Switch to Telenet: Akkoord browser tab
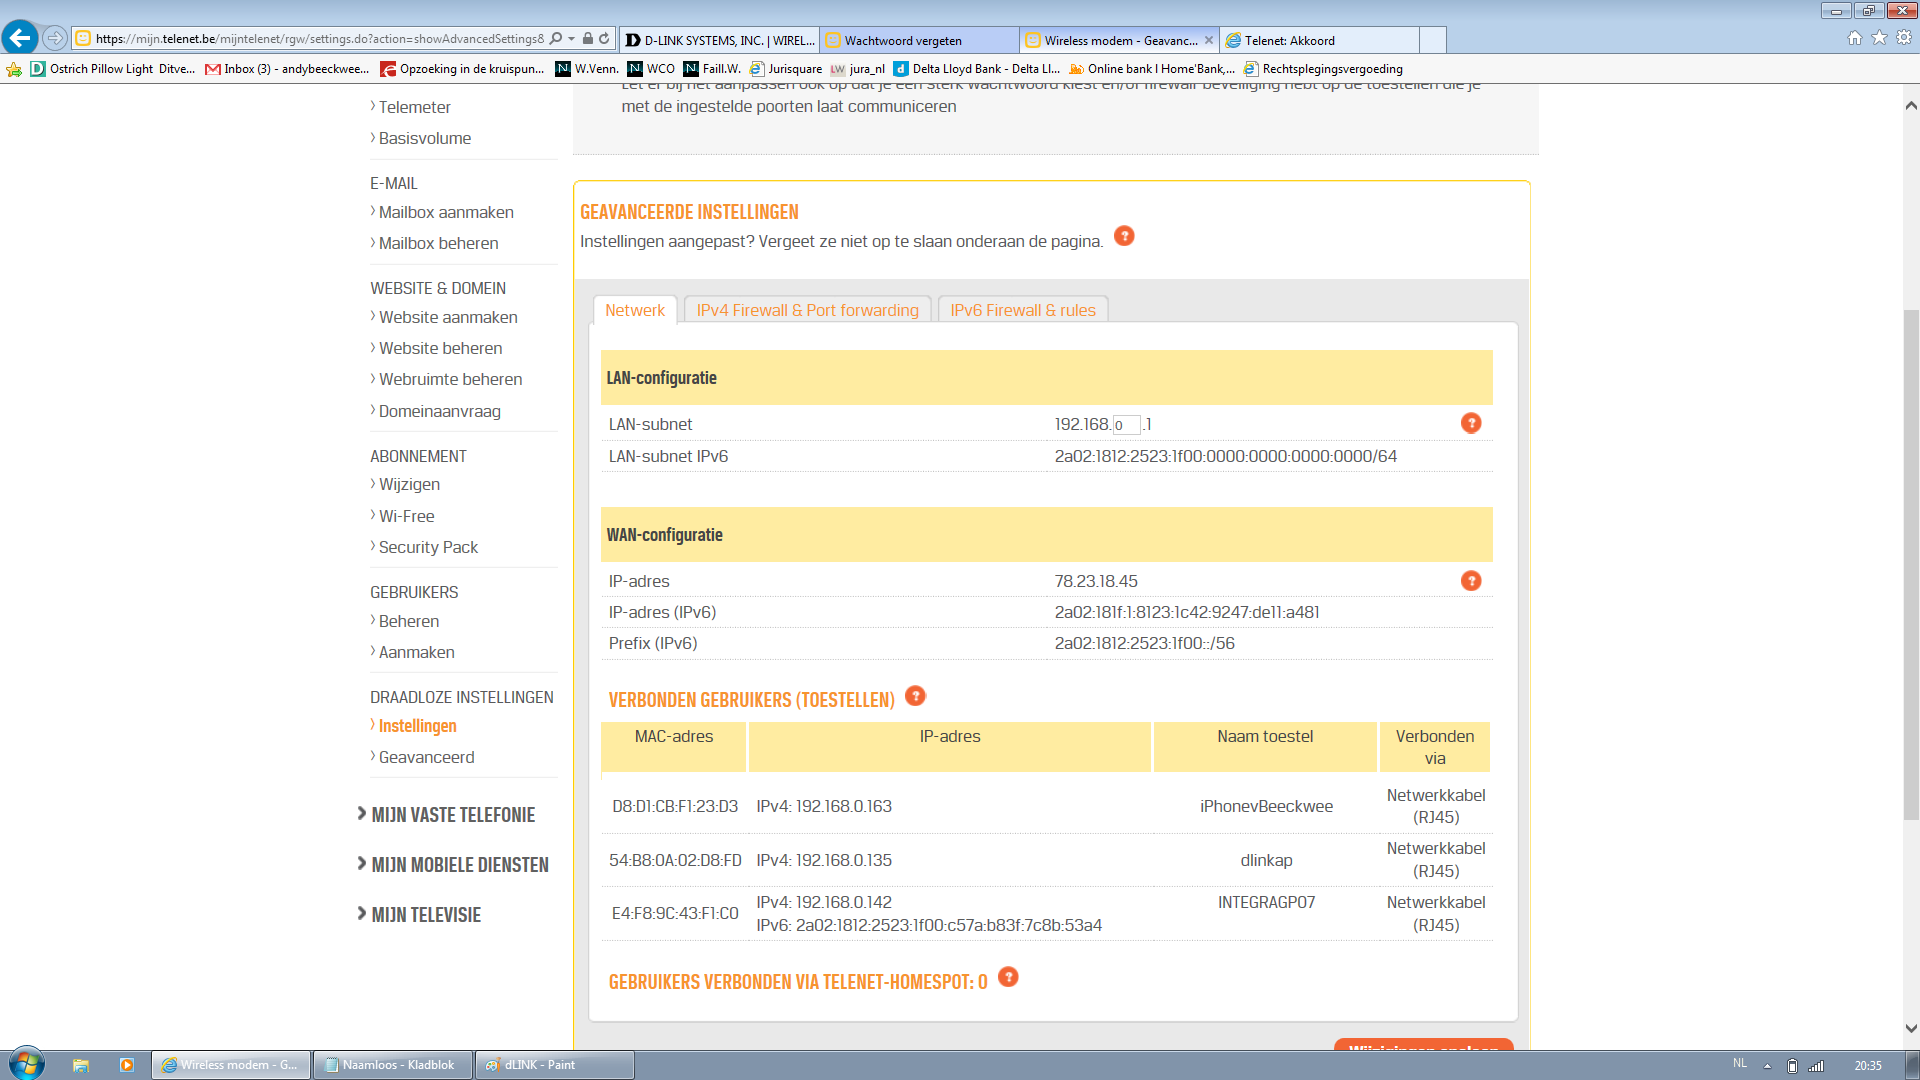The image size is (1920, 1080). tap(1319, 40)
